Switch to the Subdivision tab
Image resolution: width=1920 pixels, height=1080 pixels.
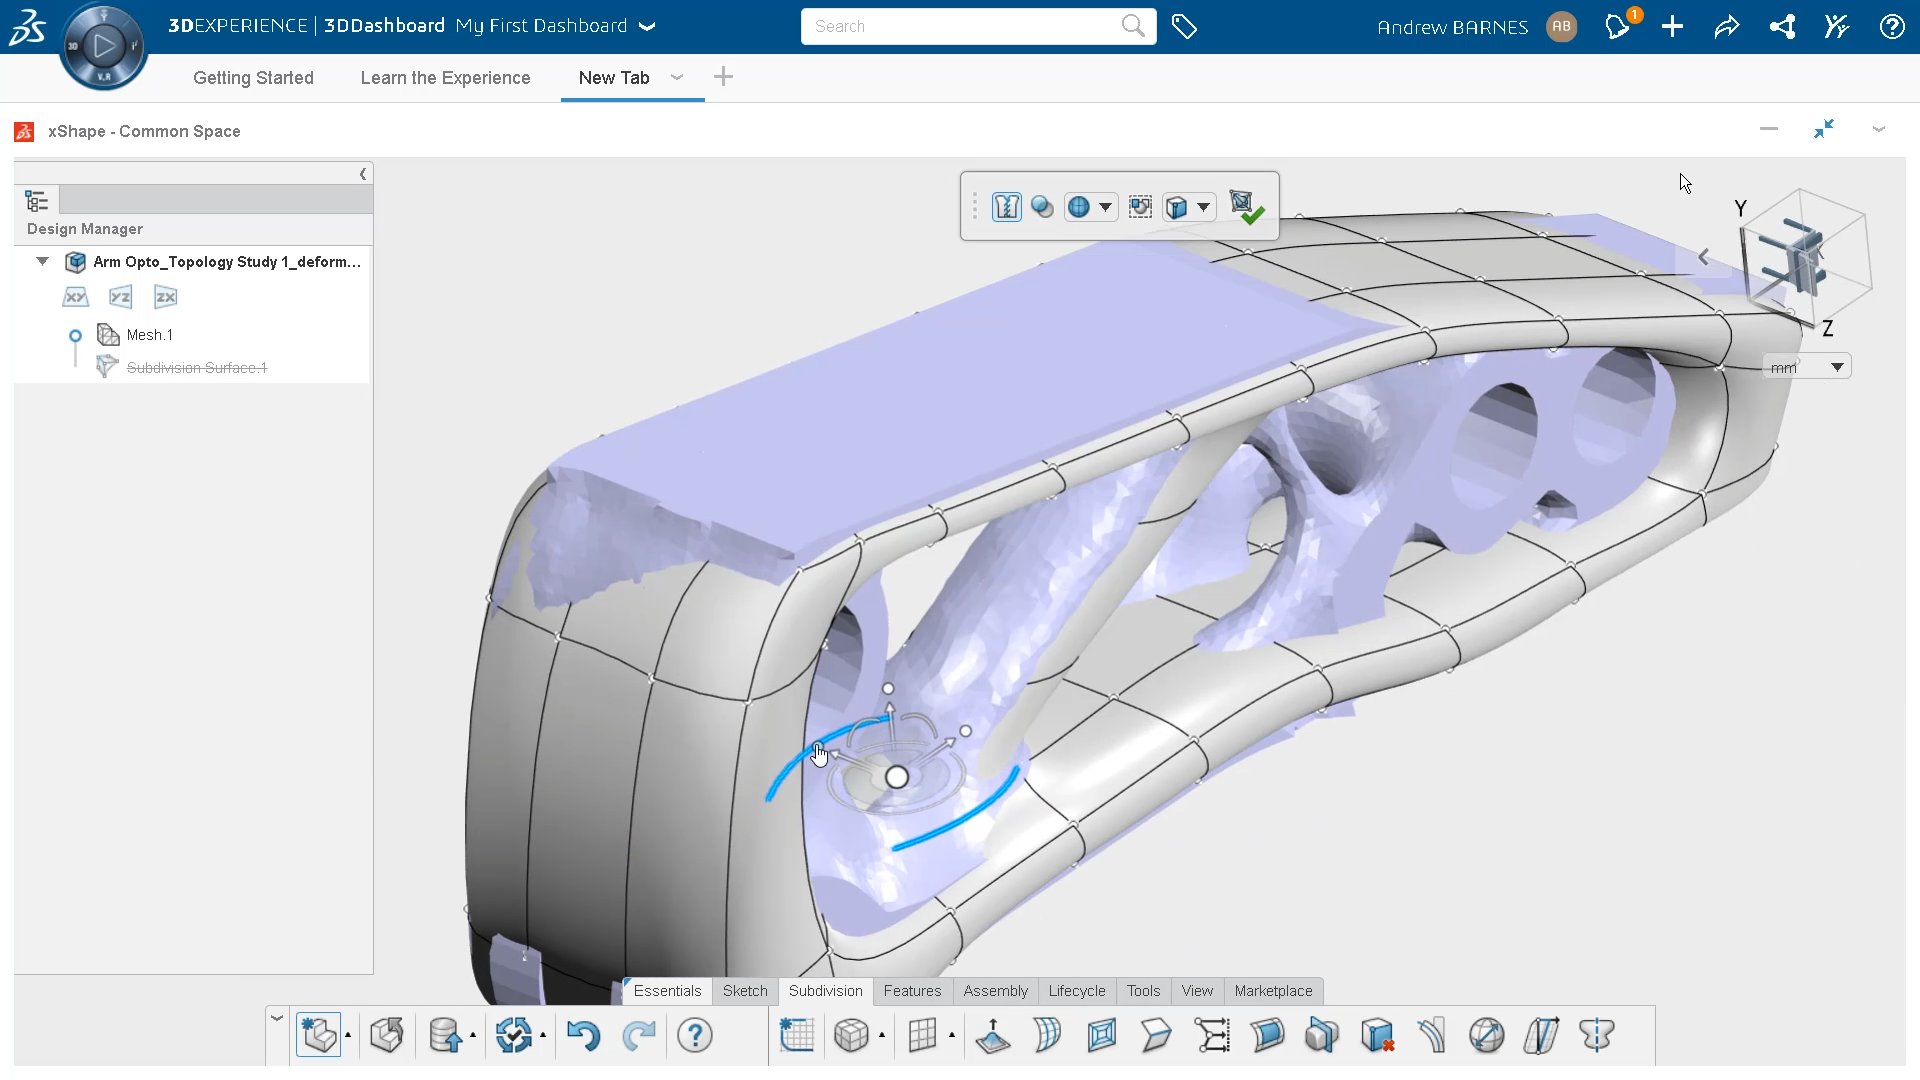pos(824,990)
